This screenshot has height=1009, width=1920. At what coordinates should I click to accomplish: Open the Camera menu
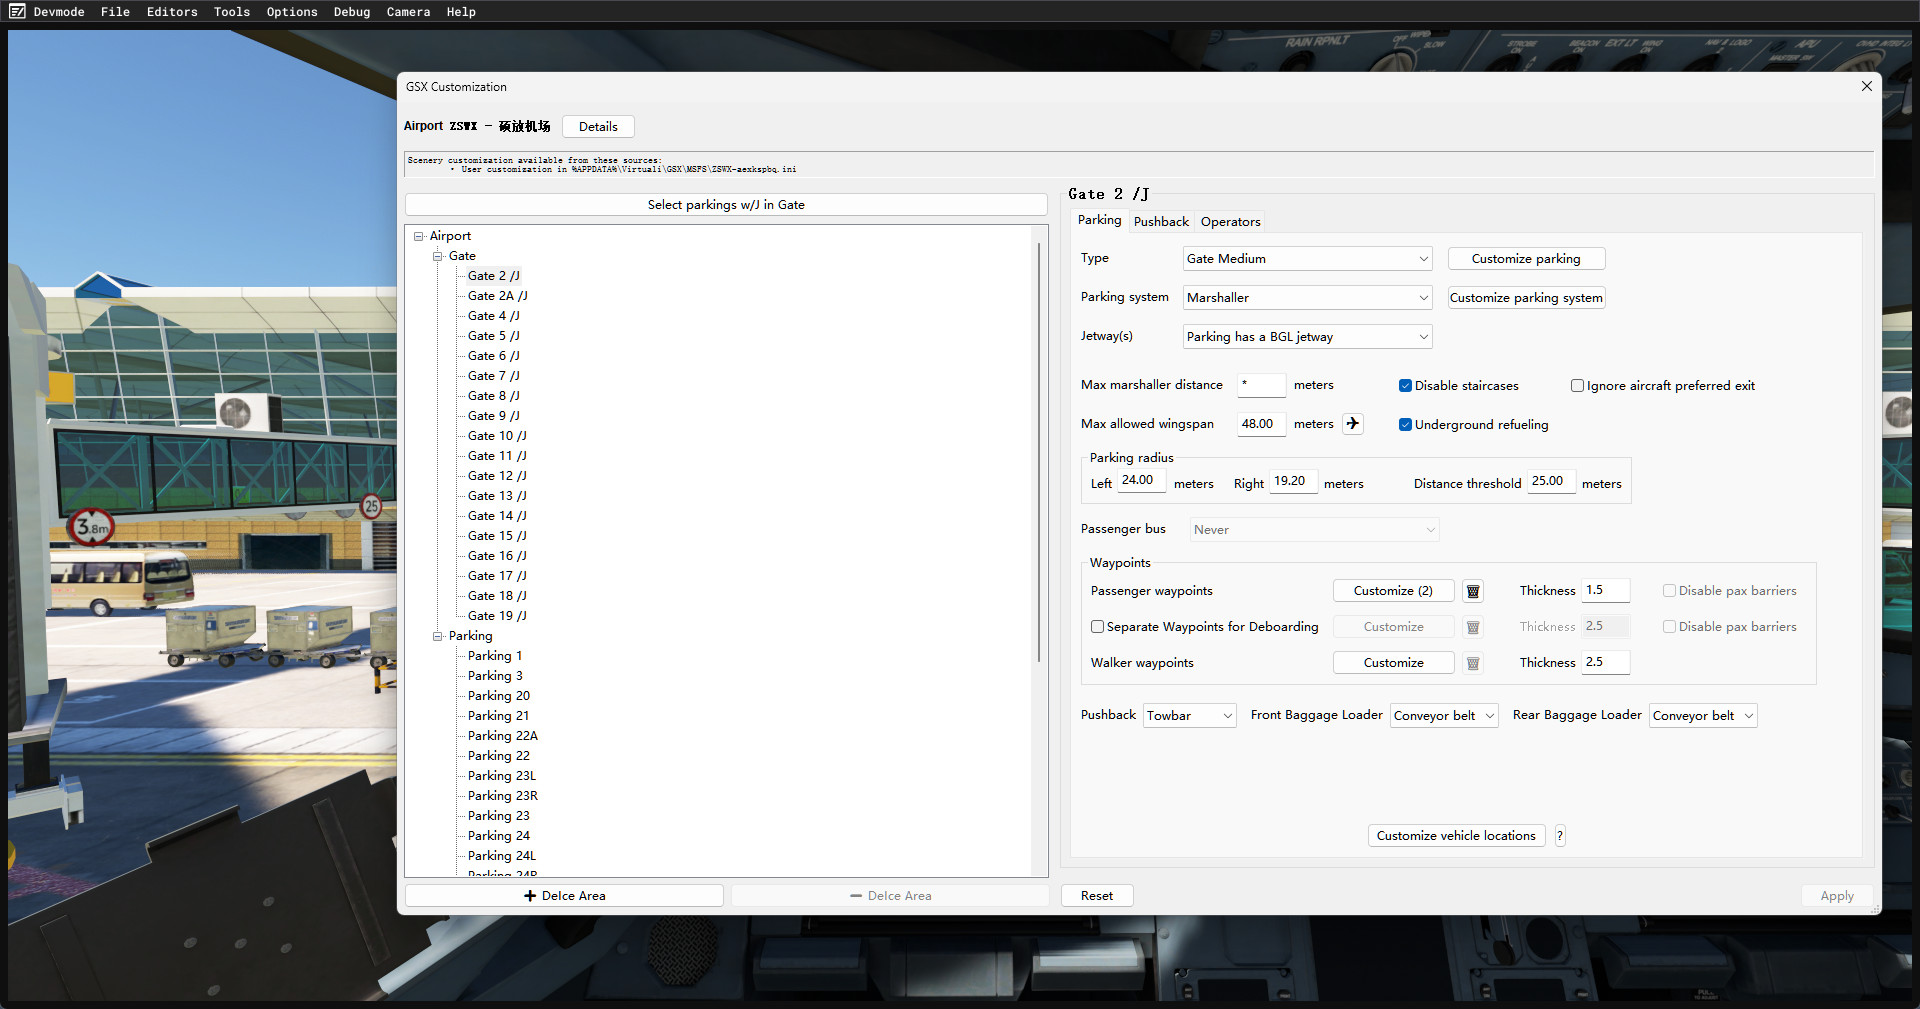pyautogui.click(x=408, y=12)
